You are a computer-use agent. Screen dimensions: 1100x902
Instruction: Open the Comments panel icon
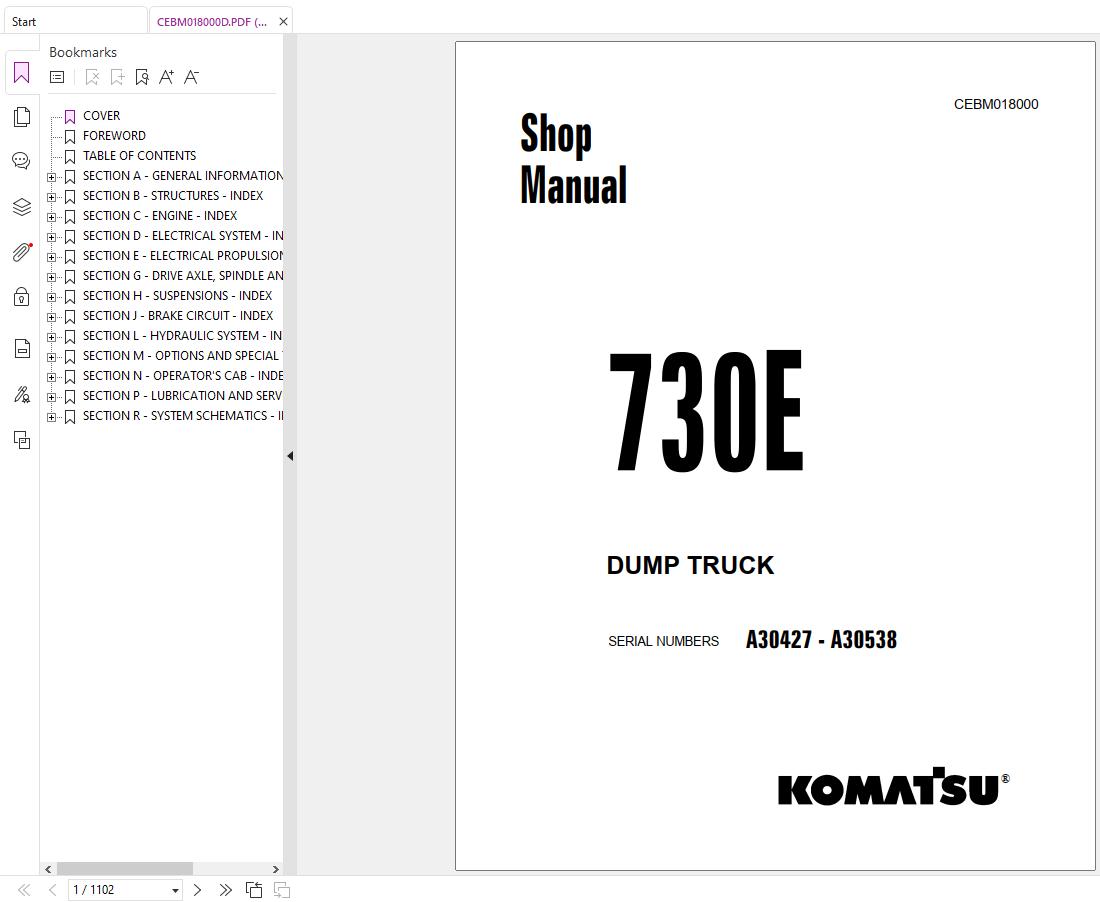pos(21,161)
